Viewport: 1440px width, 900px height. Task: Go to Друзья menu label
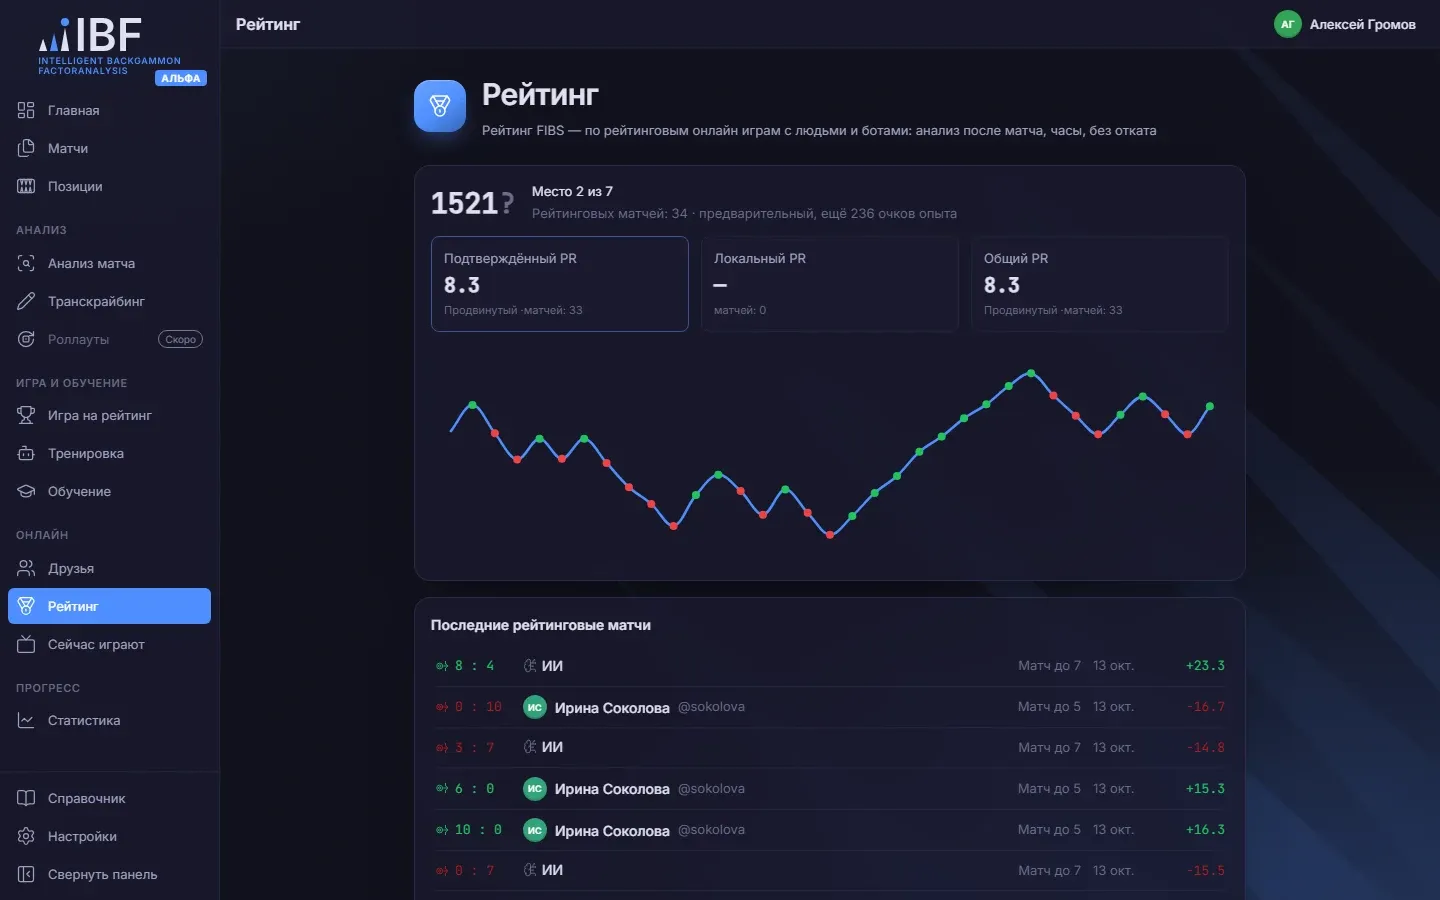71,568
